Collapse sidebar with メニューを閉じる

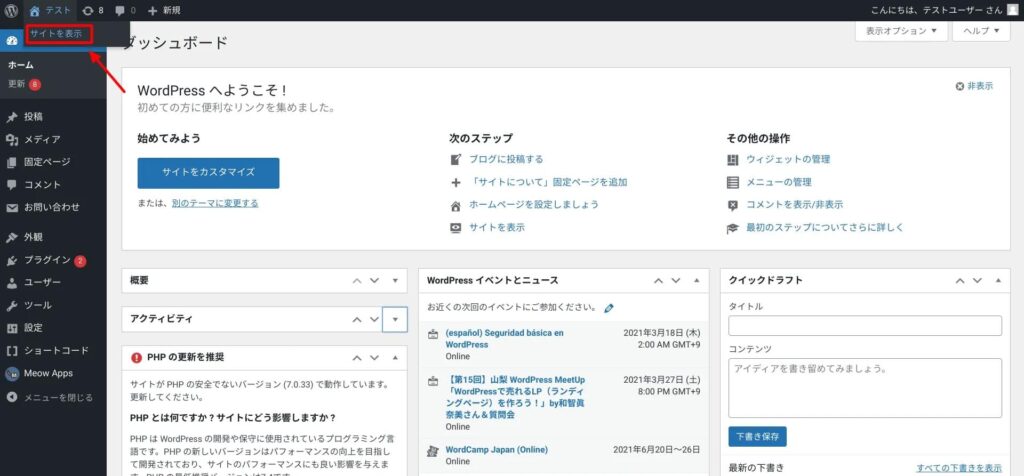tap(50, 397)
